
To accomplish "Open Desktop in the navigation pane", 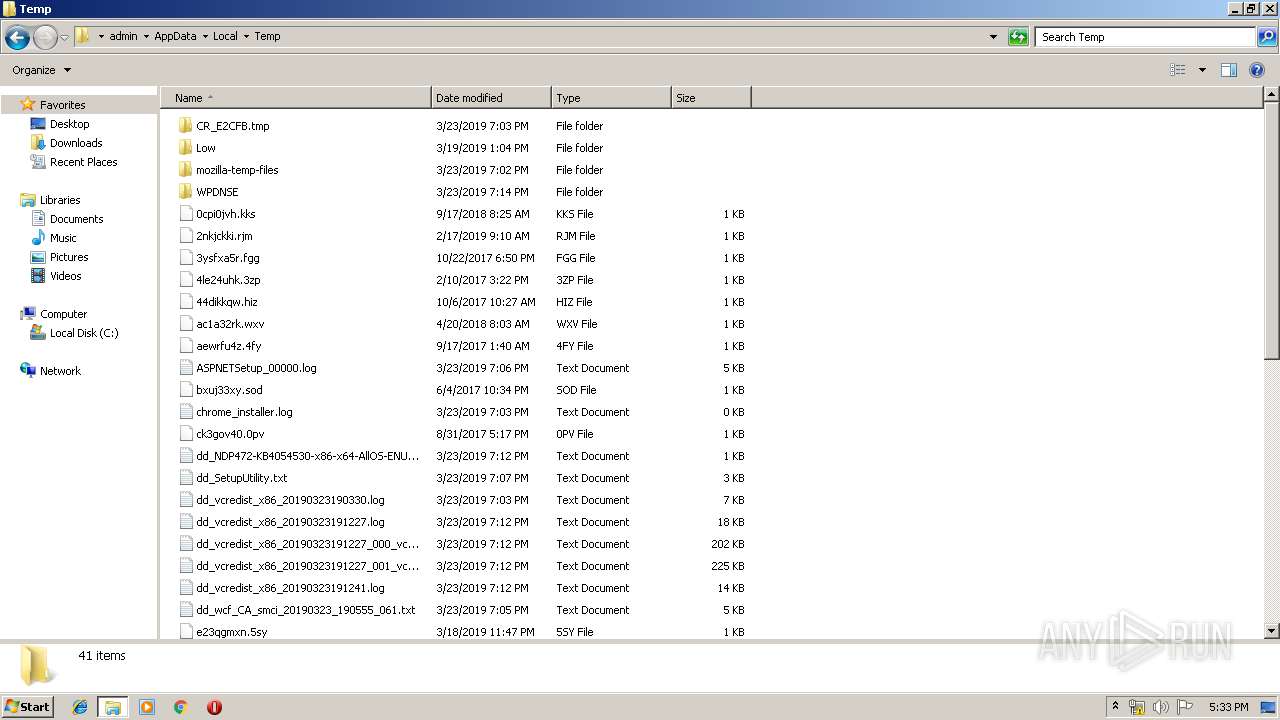I will 69,124.
